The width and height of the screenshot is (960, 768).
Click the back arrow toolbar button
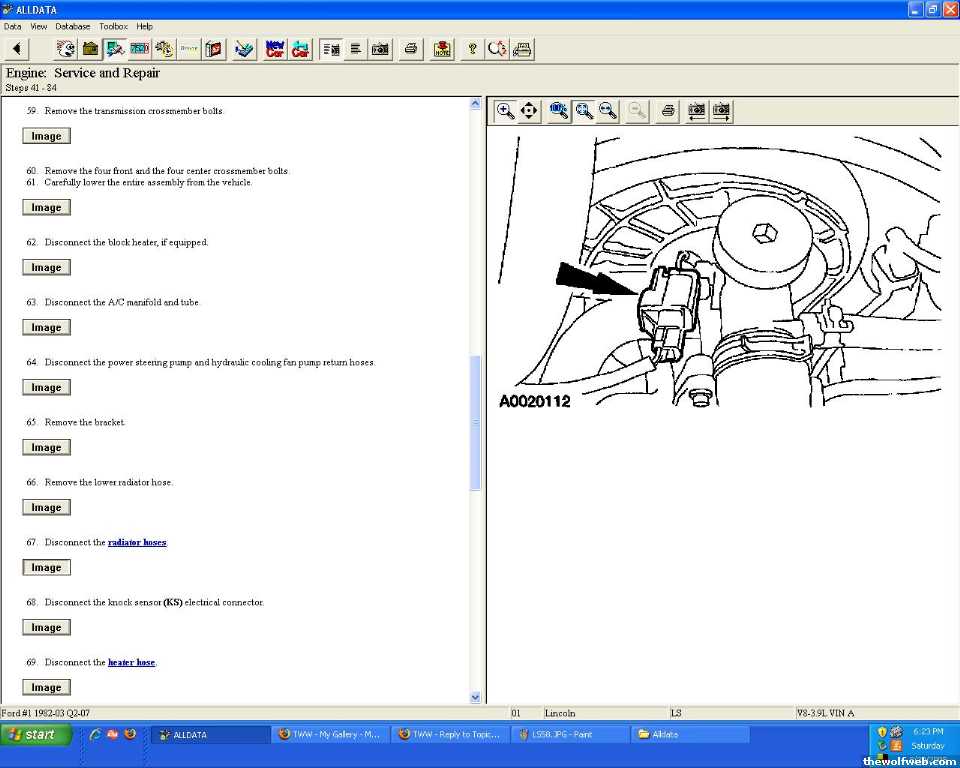(17, 49)
